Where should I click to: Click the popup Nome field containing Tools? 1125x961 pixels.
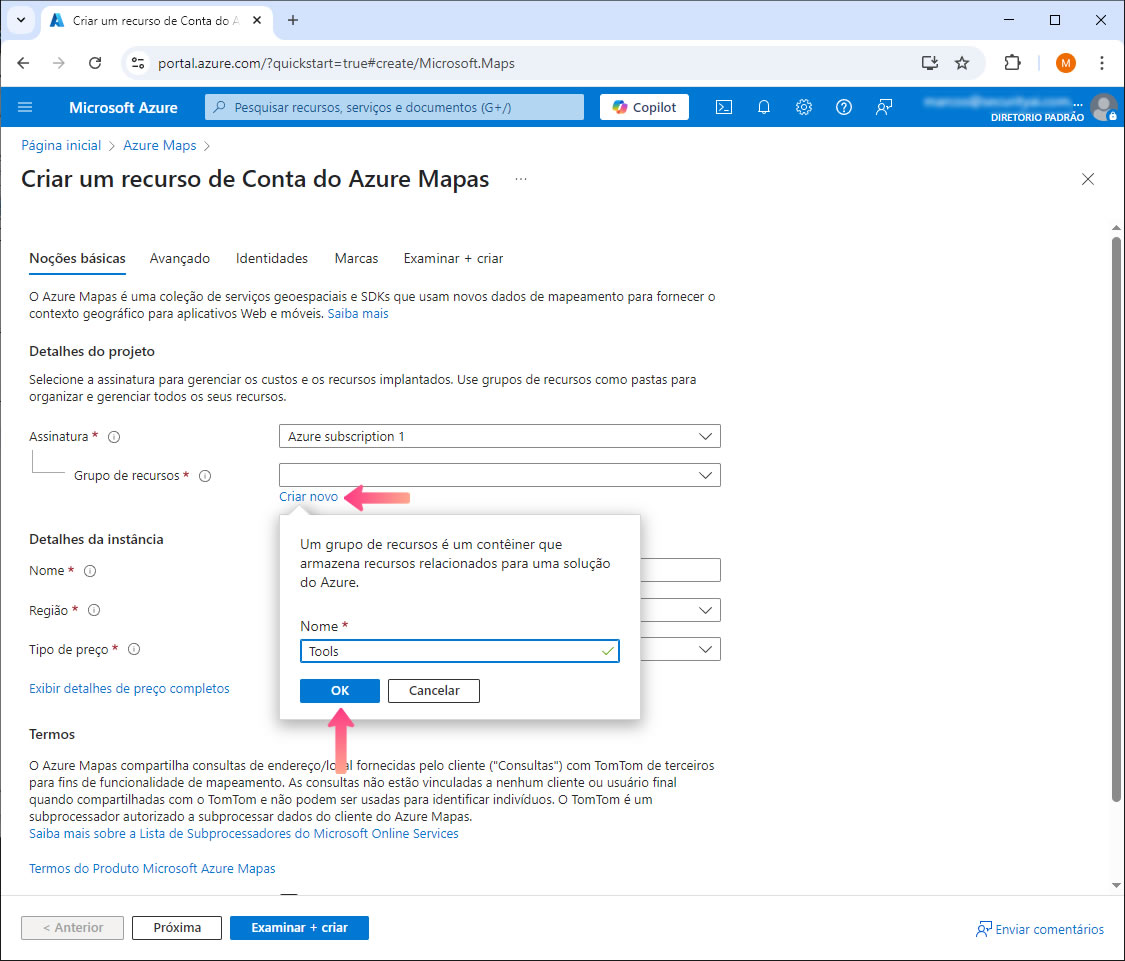(x=459, y=651)
